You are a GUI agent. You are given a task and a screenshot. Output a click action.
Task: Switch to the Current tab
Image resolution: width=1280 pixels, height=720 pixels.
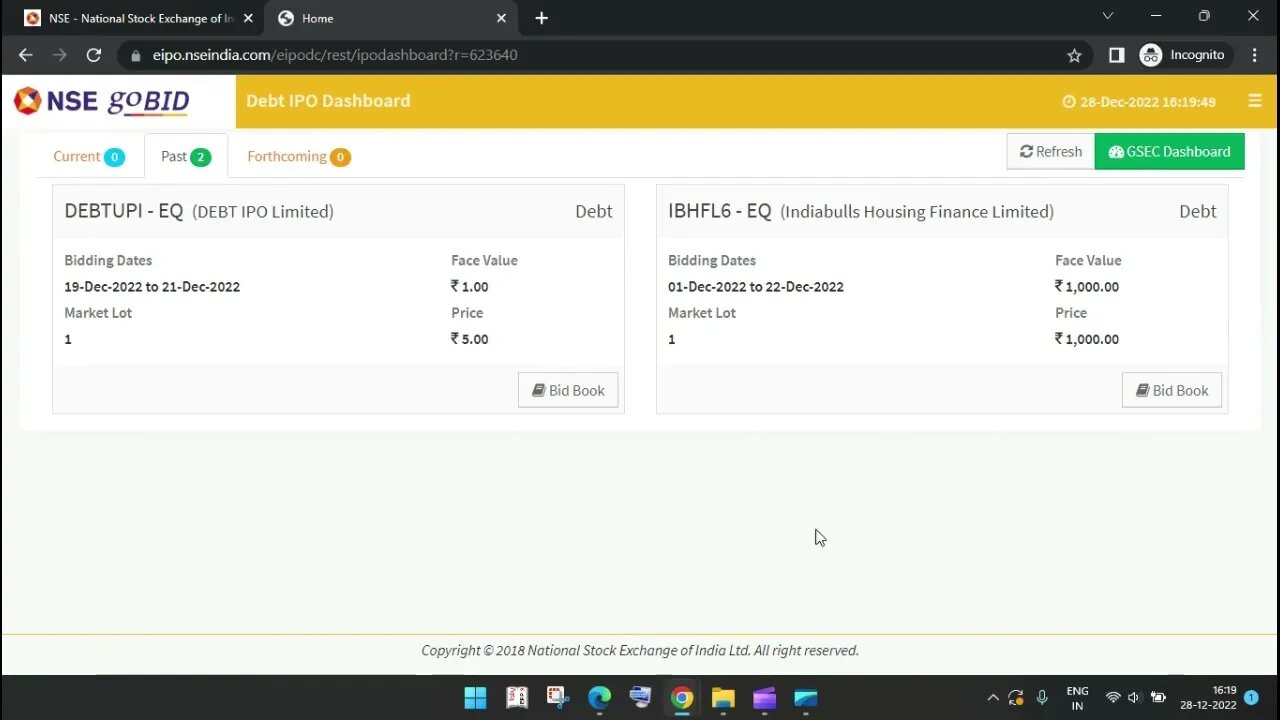pyautogui.click(x=88, y=156)
